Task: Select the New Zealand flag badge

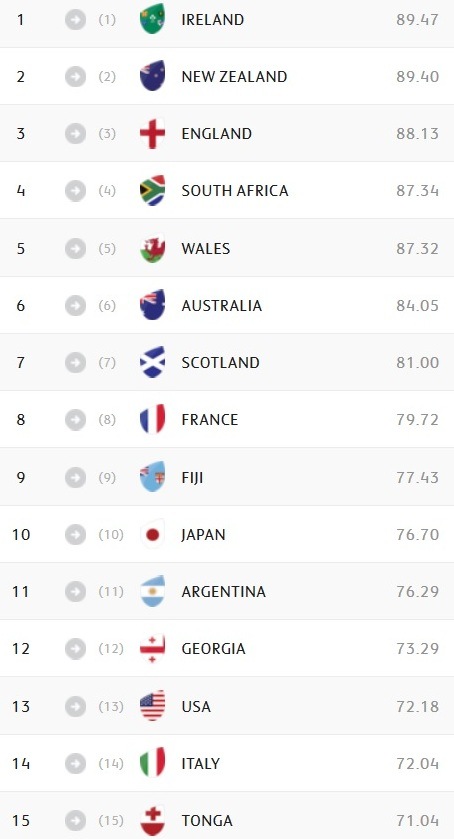Action: click(153, 76)
